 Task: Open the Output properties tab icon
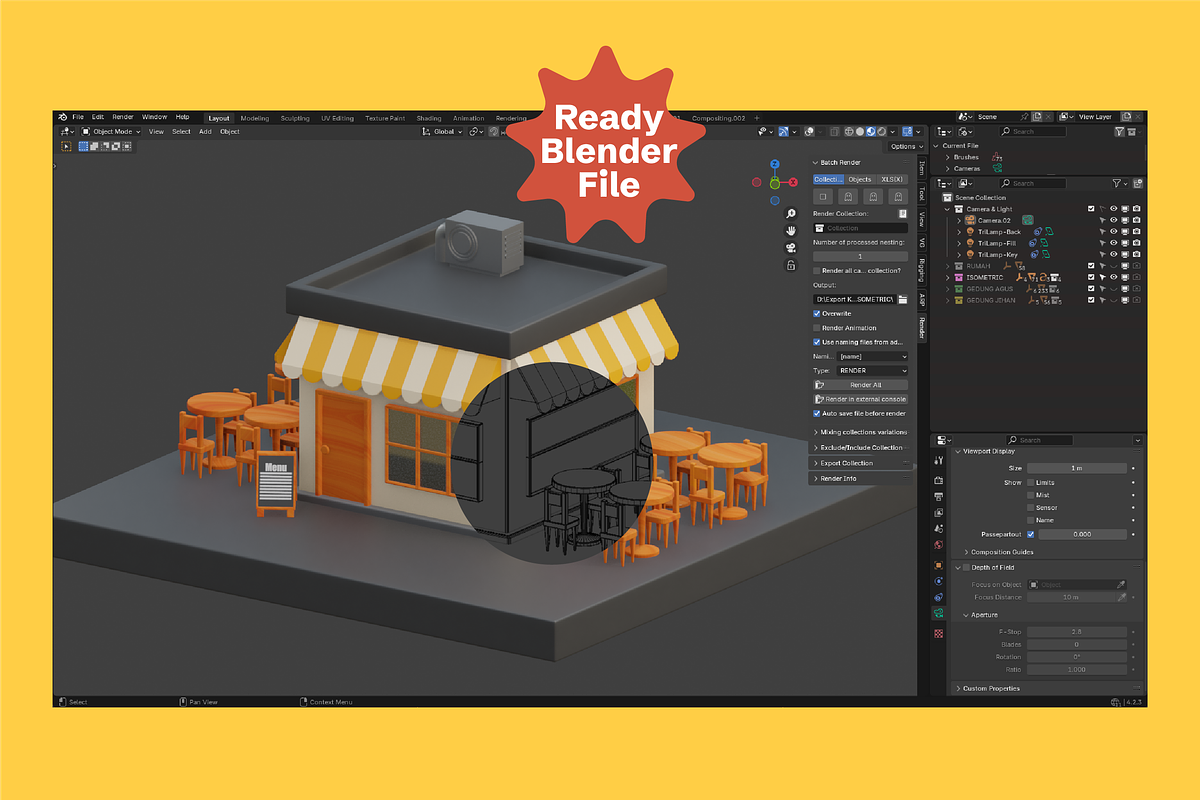[x=938, y=496]
